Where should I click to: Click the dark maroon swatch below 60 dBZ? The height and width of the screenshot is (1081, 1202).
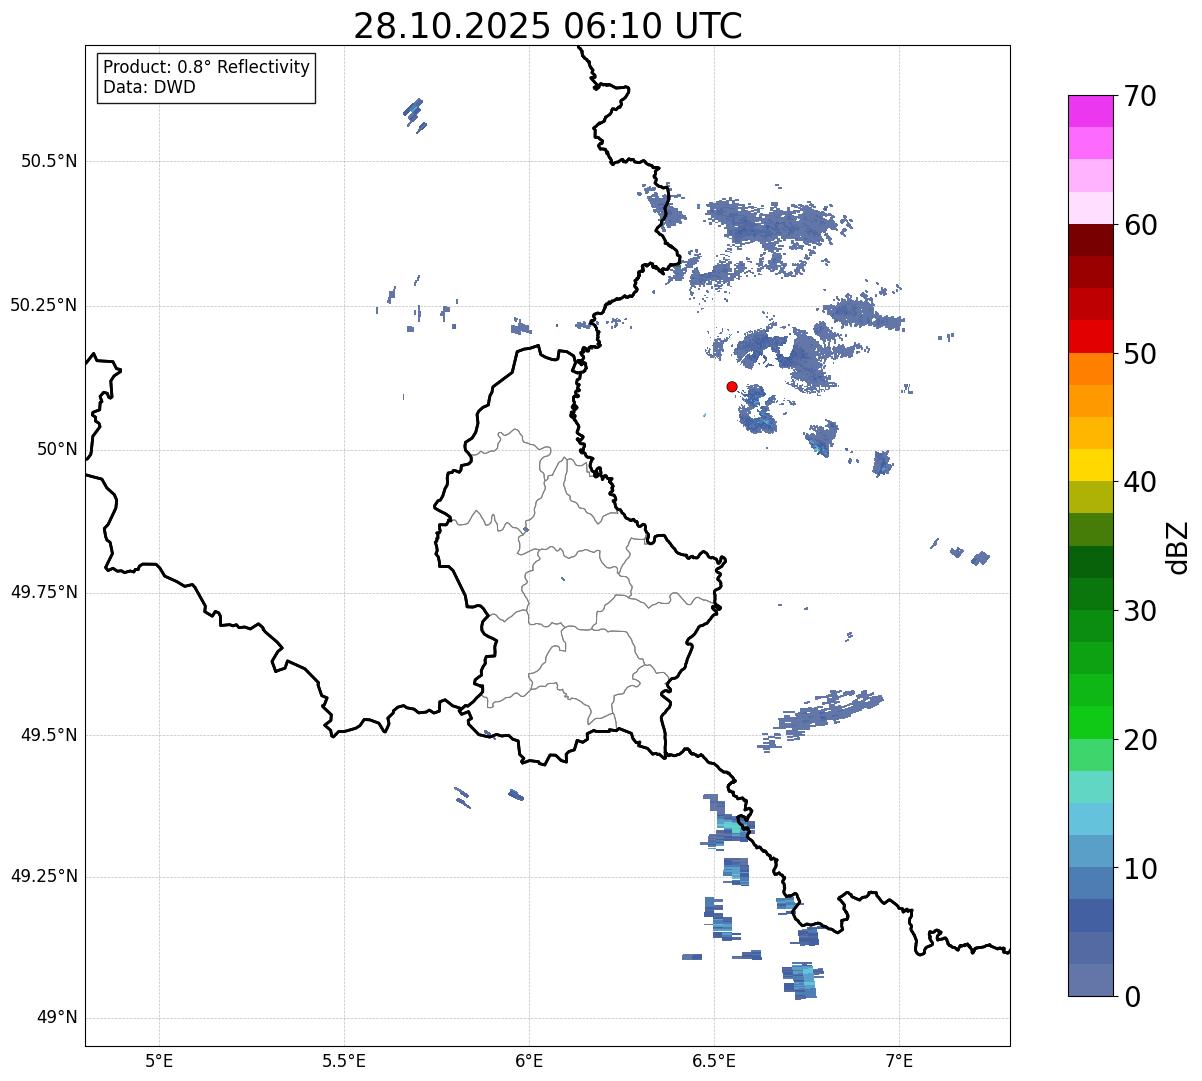1091,240
